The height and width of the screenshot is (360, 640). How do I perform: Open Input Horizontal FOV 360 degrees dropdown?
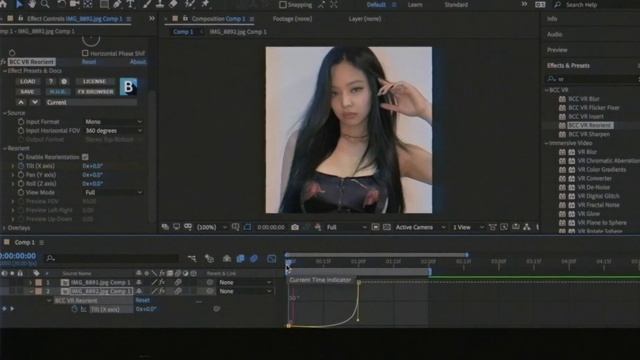[113, 131]
